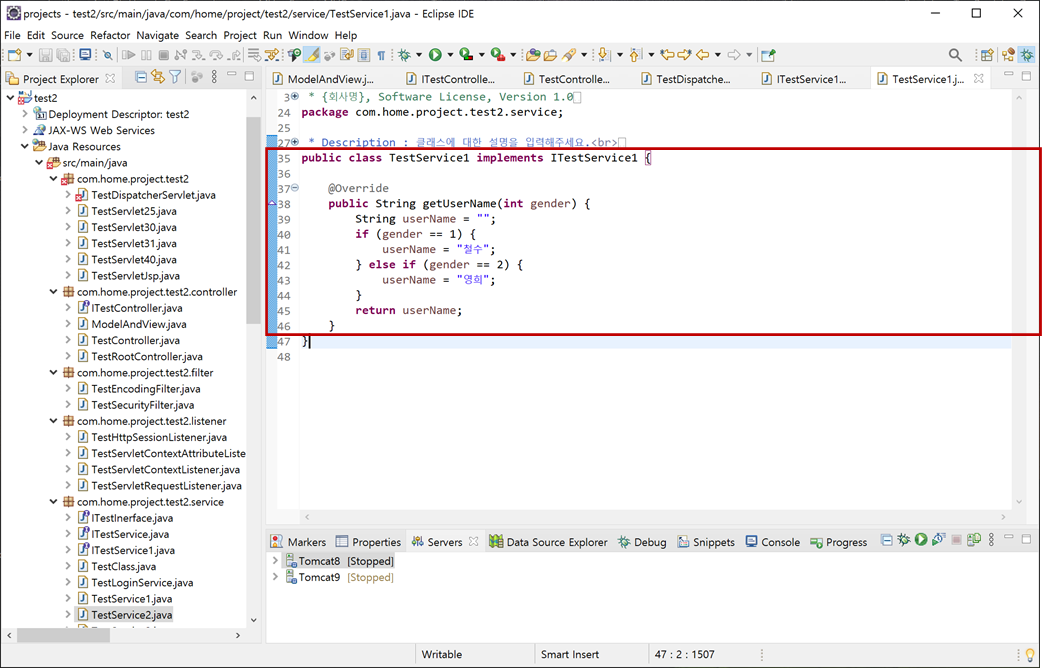Collapse the getUserName method fold at line 37

click(295, 188)
